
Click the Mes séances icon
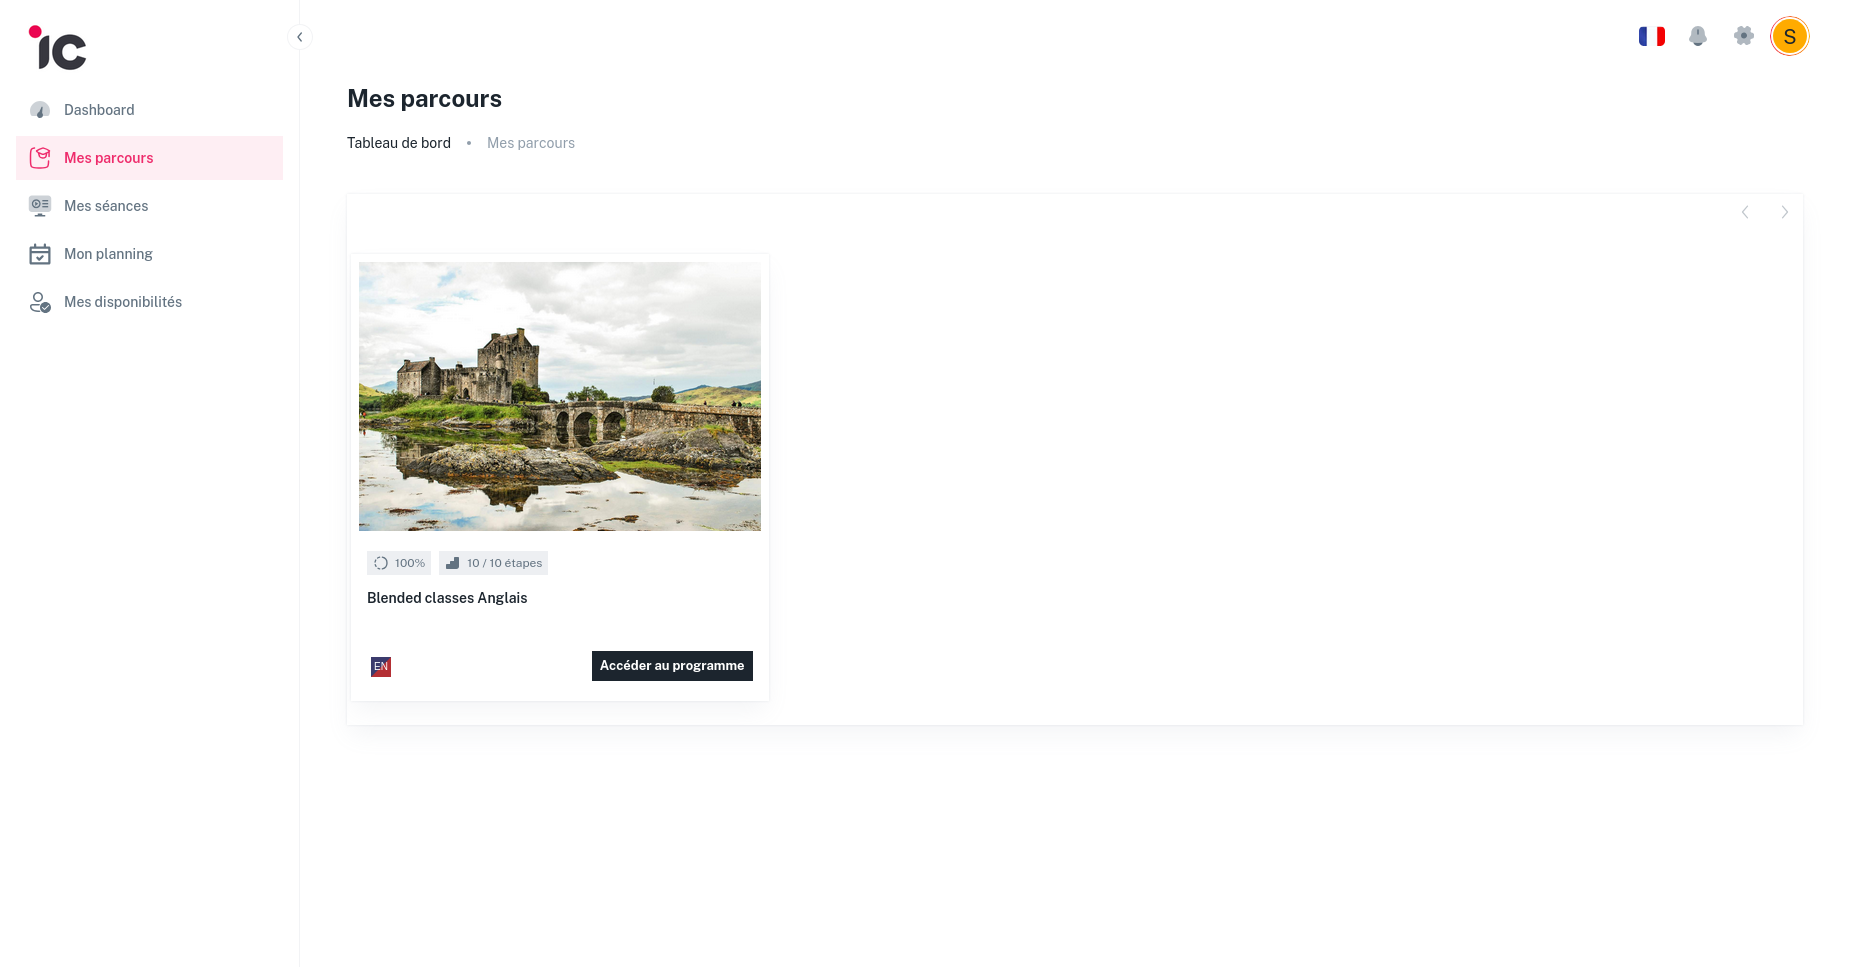[x=40, y=205]
